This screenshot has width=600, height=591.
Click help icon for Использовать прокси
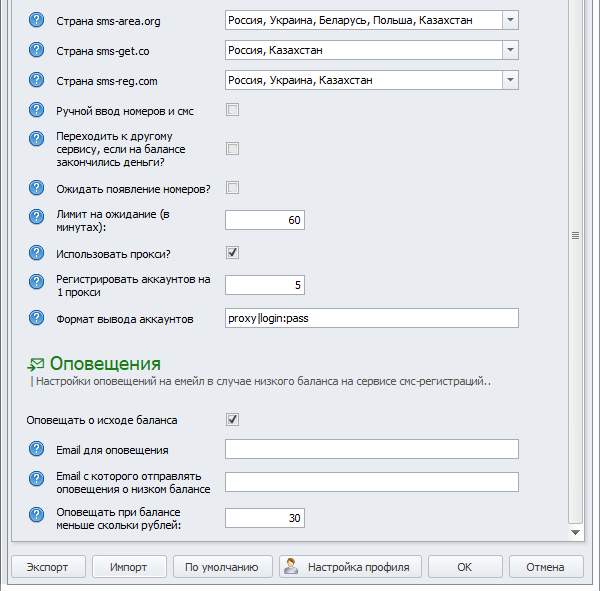pos(37,253)
